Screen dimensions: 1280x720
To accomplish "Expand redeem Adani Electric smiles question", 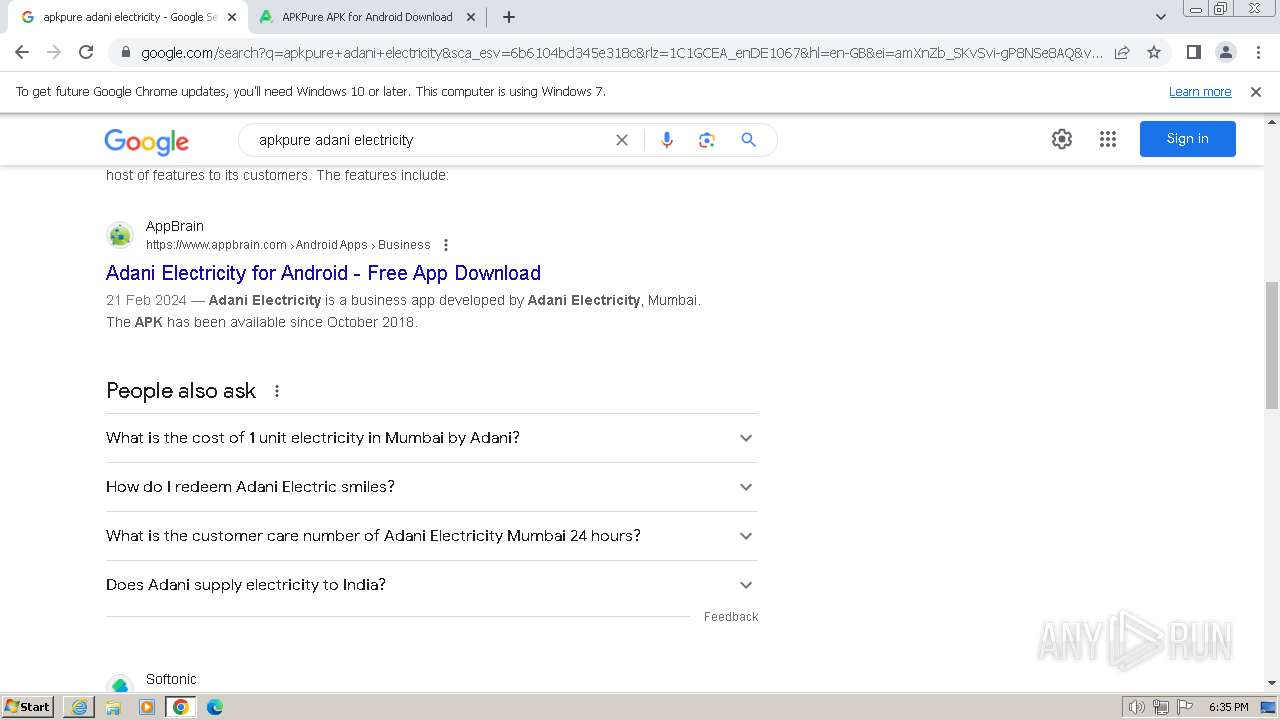I will tap(432, 487).
